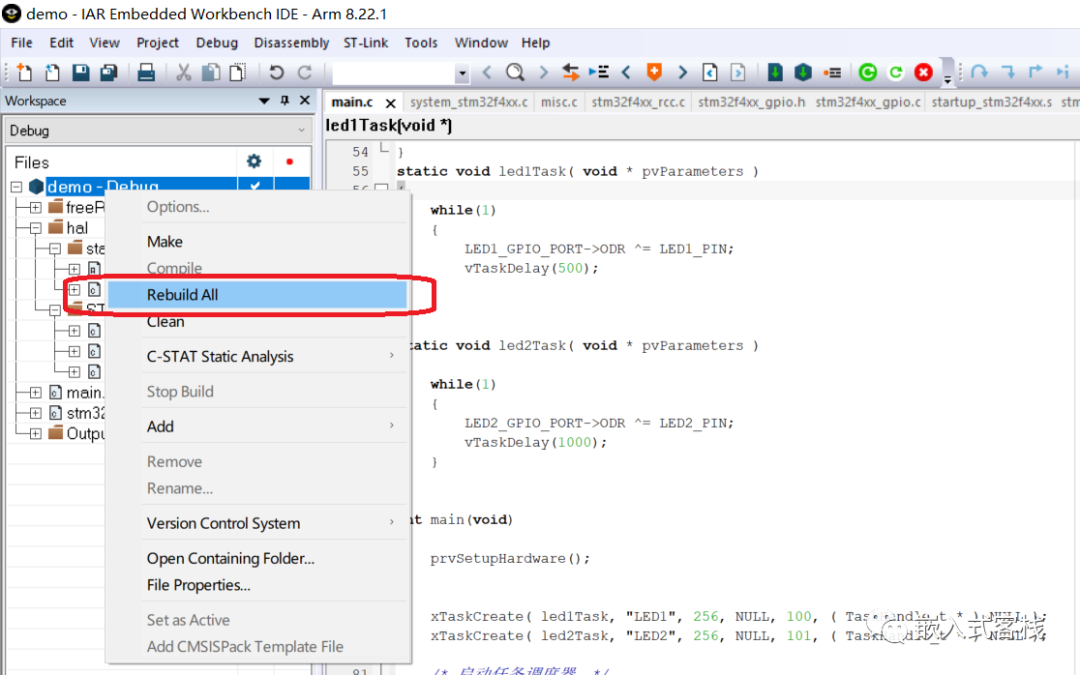The height and width of the screenshot is (675, 1080).
Task: Switch to startup_stm32f4xx.s tab
Action: 991,102
